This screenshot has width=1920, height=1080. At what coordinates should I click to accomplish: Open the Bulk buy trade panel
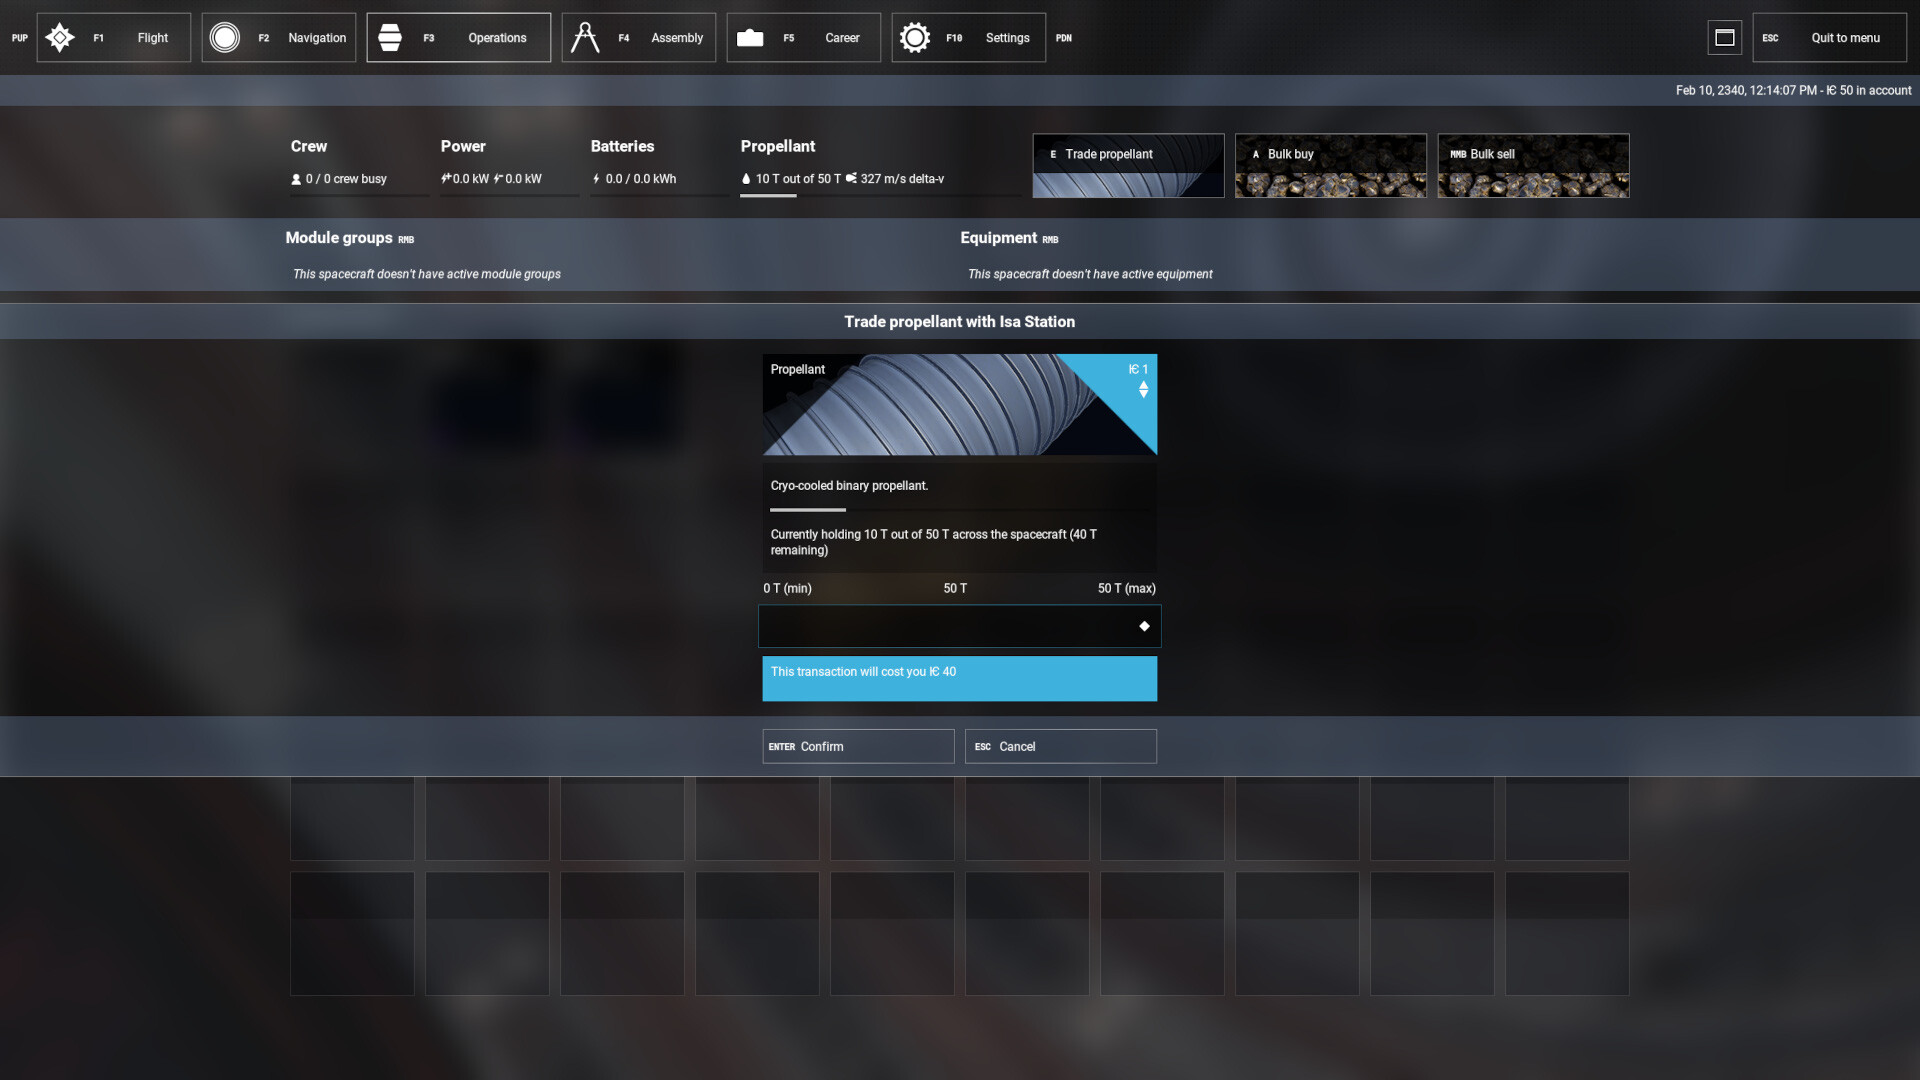click(1330, 165)
